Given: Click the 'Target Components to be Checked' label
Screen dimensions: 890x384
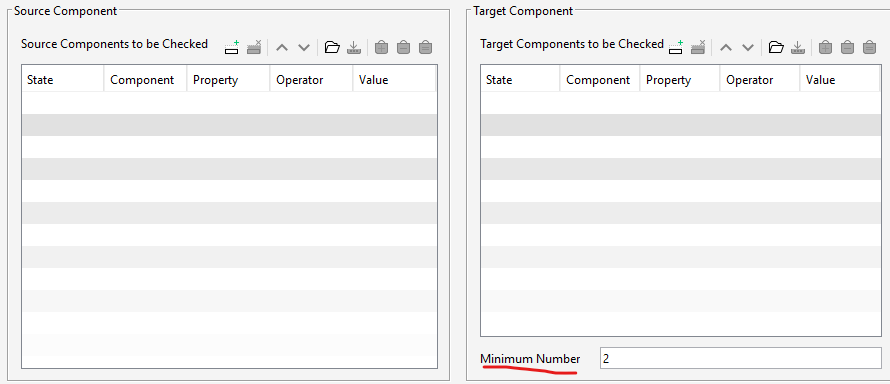Looking at the screenshot, I should [572, 44].
